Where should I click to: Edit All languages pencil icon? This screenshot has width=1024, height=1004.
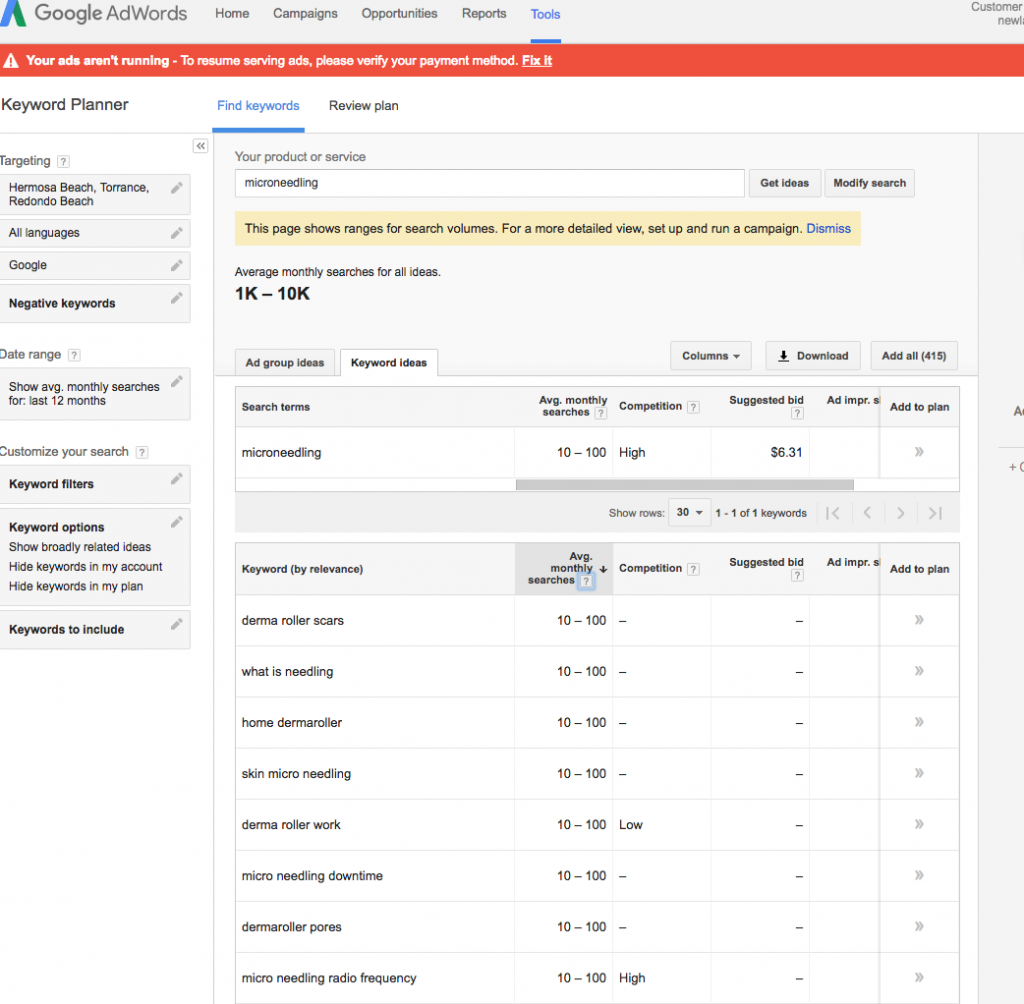click(176, 233)
